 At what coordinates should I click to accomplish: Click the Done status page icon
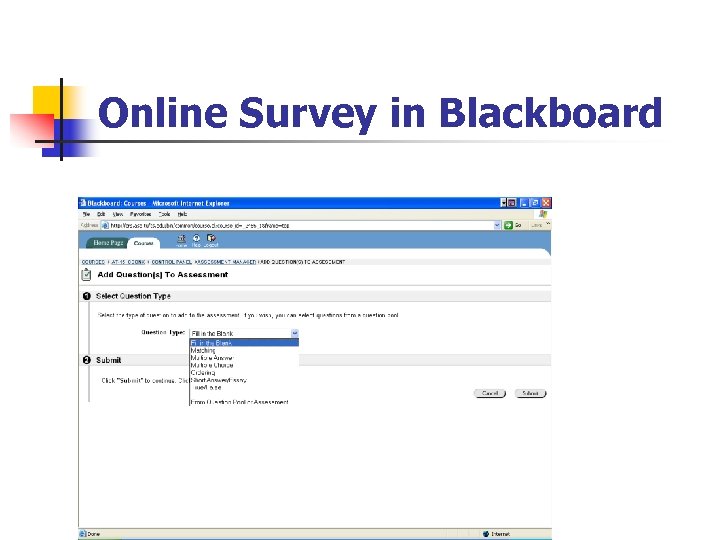point(83,534)
